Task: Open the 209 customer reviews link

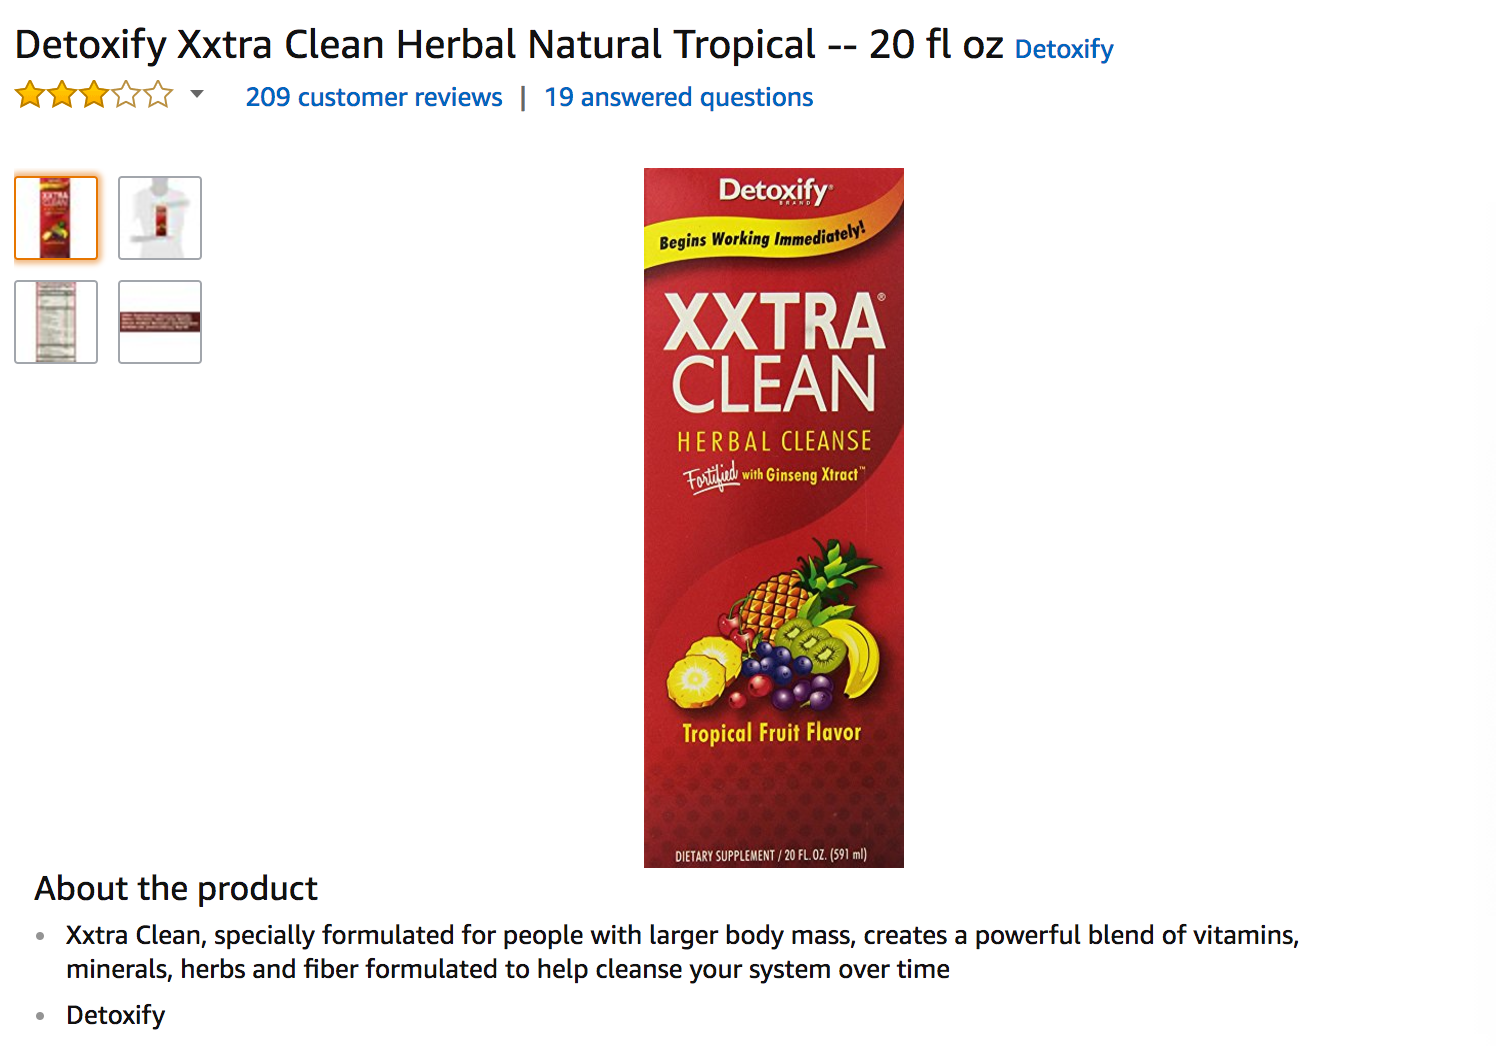Action: pos(374,97)
